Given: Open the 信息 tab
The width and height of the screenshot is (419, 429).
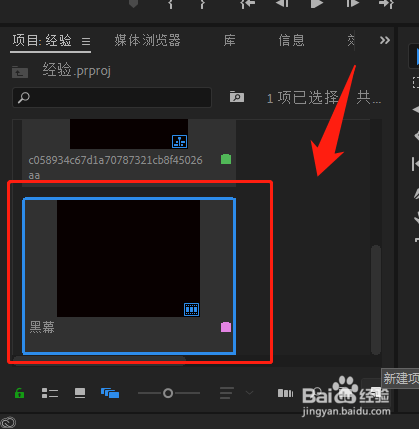Looking at the screenshot, I should tap(292, 40).
